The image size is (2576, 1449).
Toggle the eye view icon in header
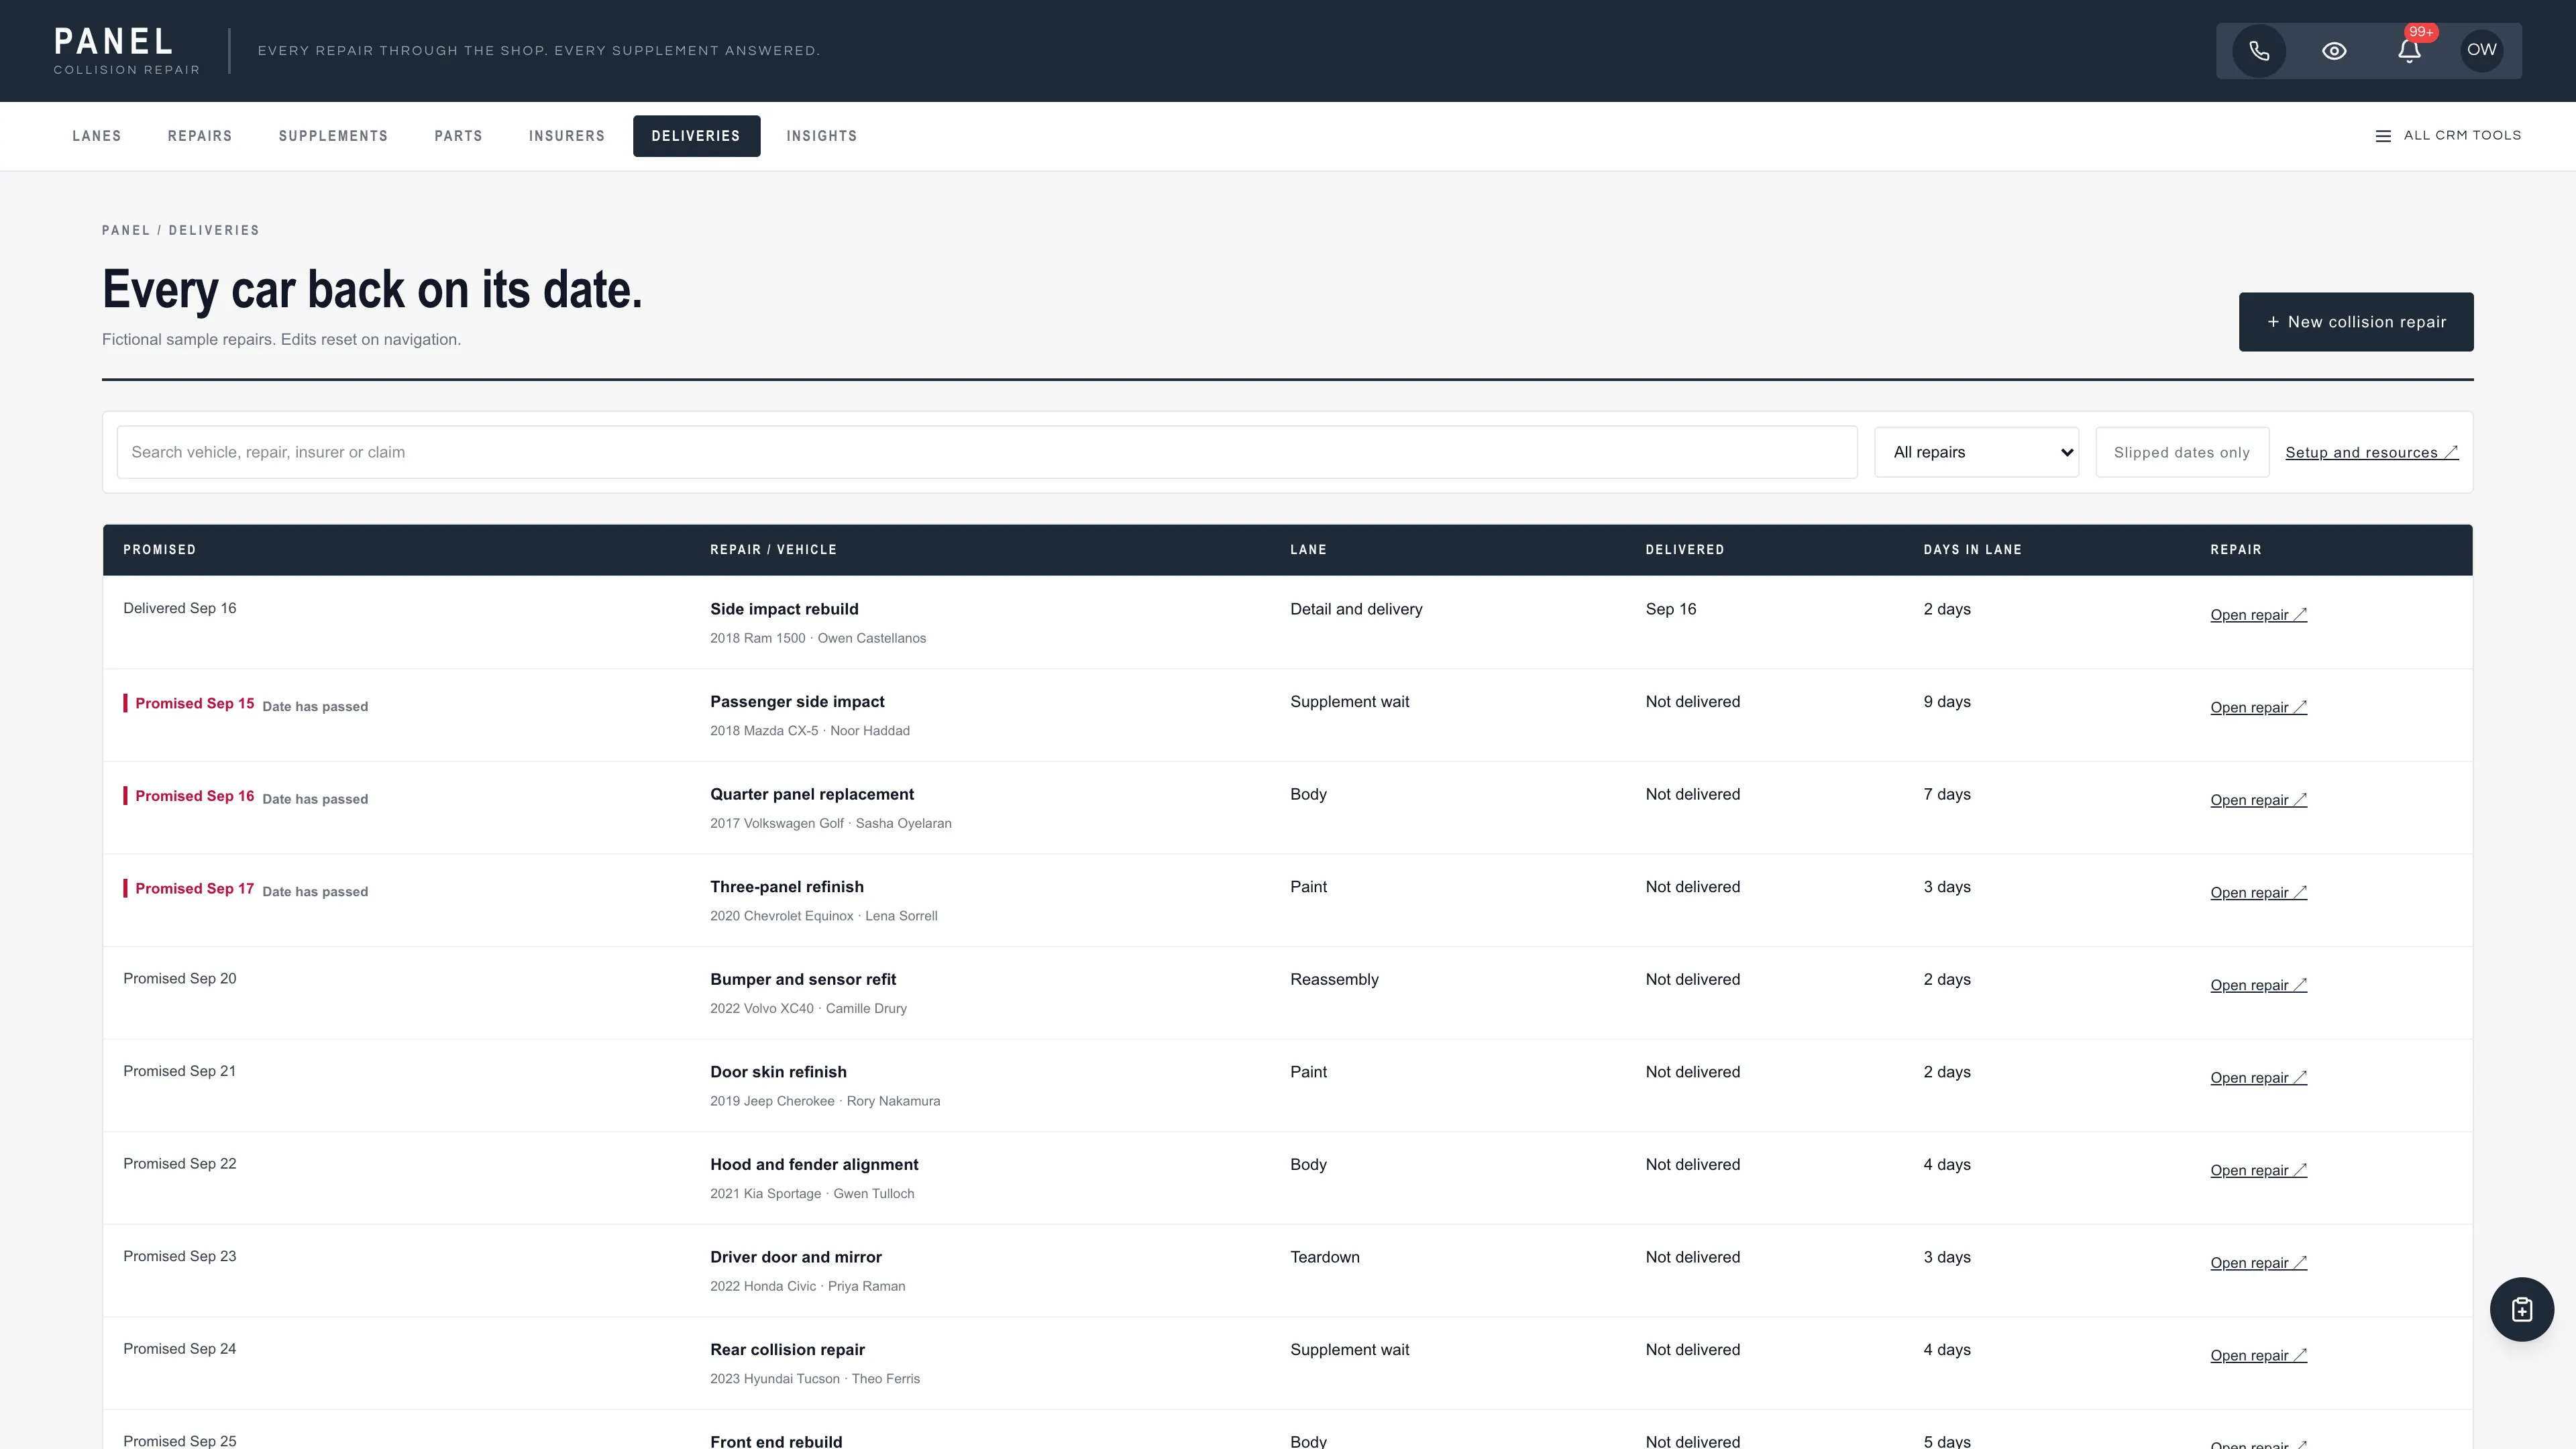click(2334, 51)
